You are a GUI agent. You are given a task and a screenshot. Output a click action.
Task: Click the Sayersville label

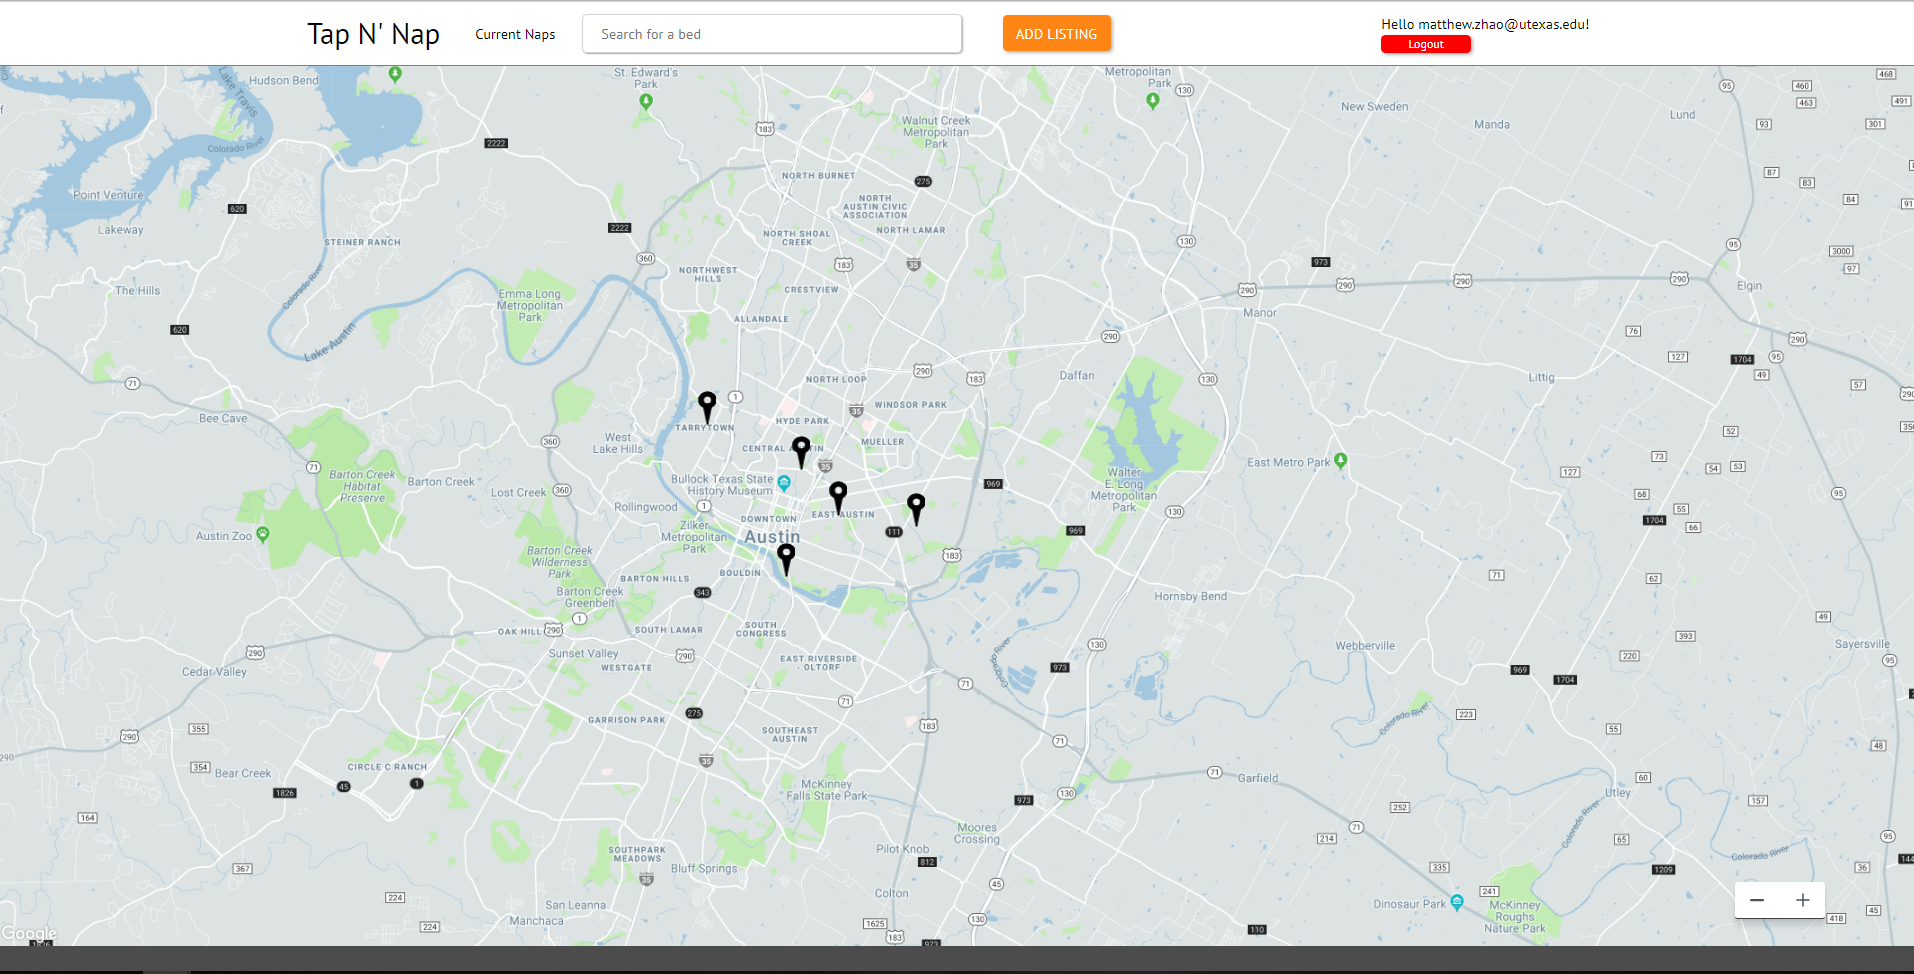[x=1862, y=644]
